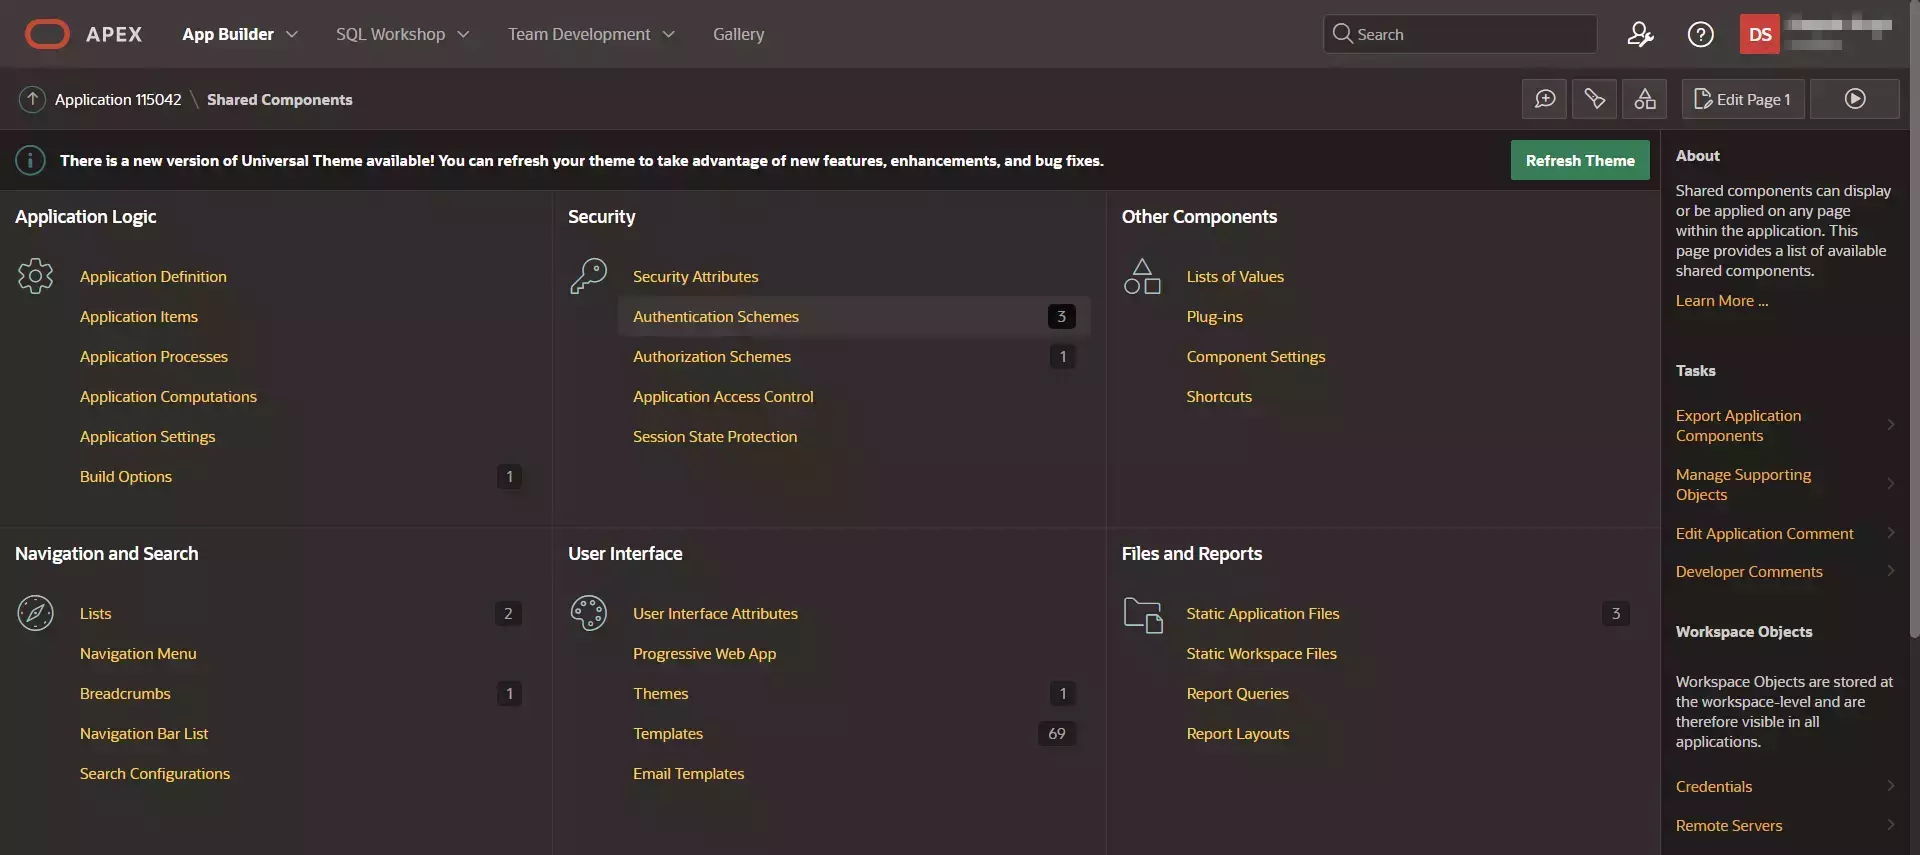Click the info icon in theme notification

(x=30, y=160)
